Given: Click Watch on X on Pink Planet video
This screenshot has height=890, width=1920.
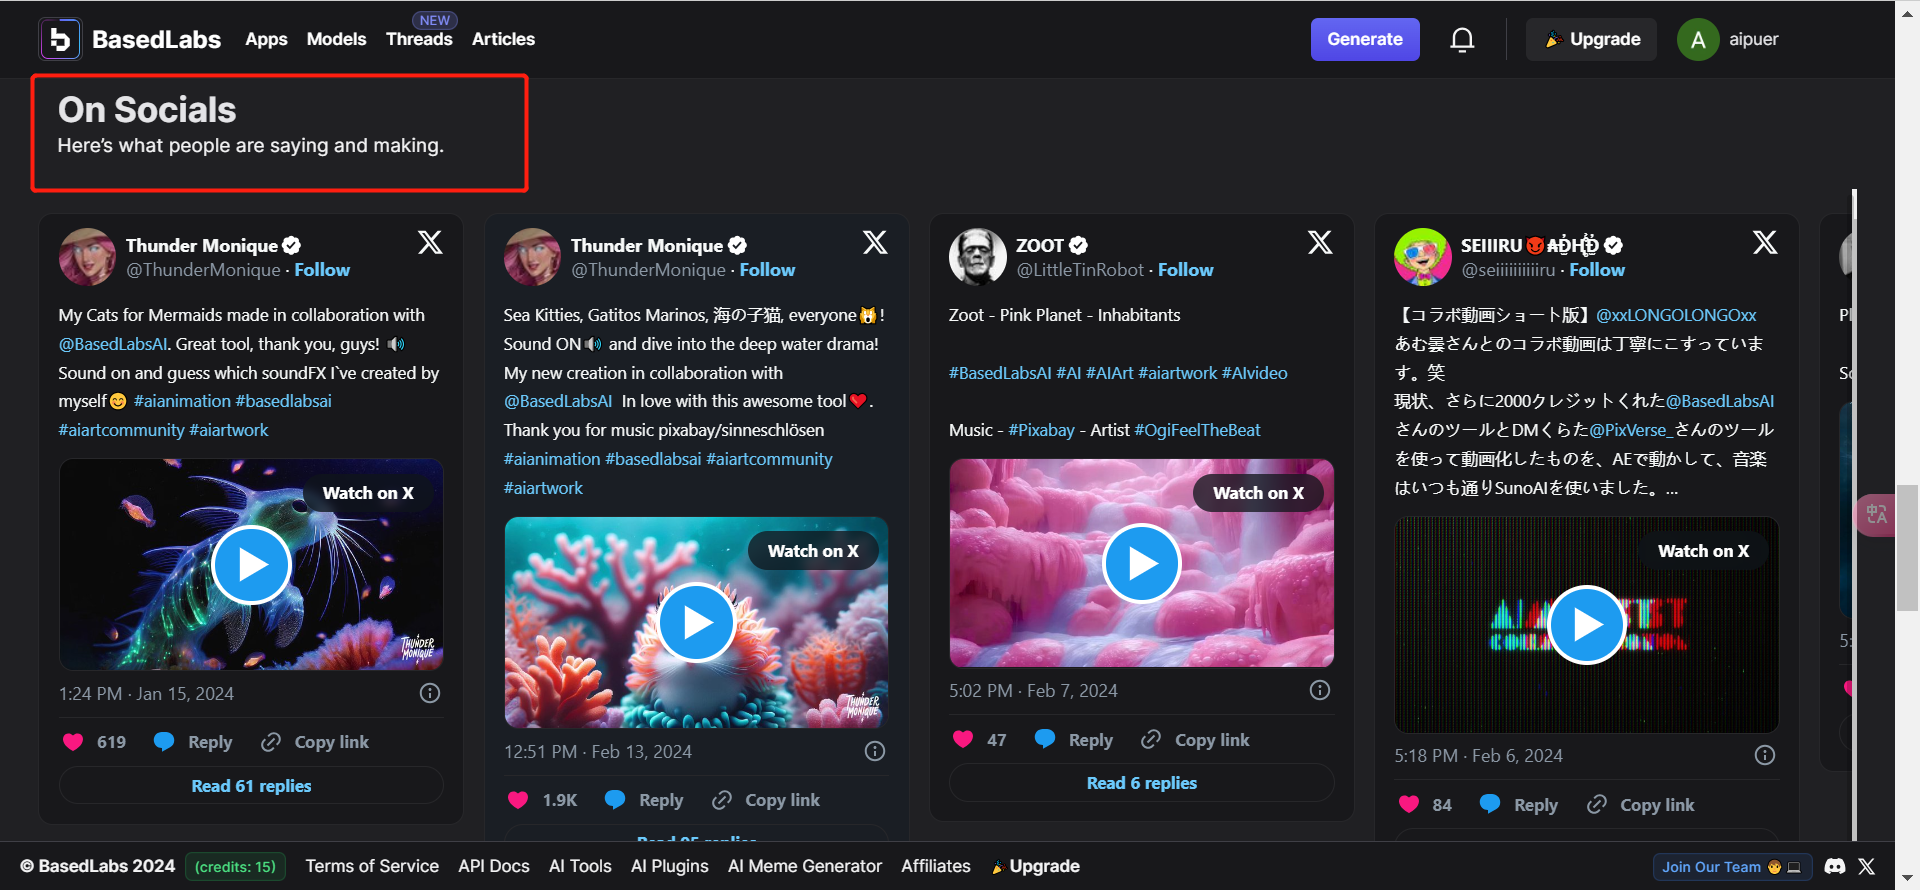Looking at the screenshot, I should (1258, 493).
